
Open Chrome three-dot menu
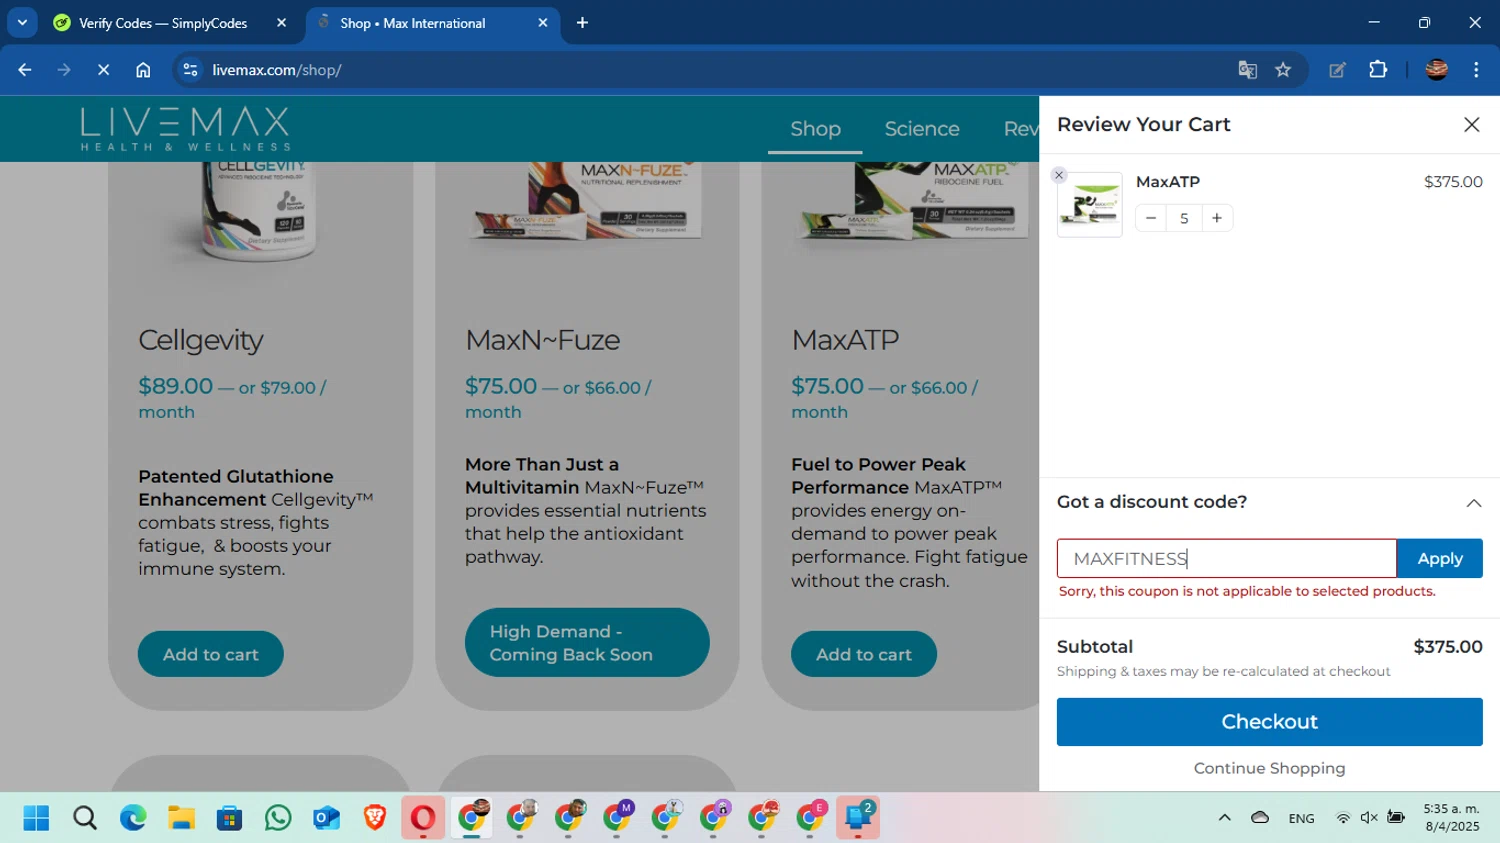click(1476, 70)
